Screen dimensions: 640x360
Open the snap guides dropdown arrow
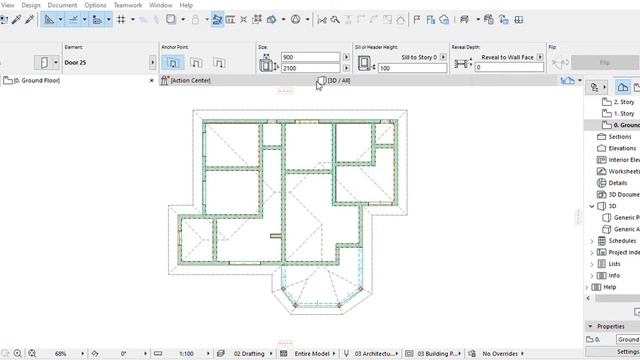tap(84, 20)
